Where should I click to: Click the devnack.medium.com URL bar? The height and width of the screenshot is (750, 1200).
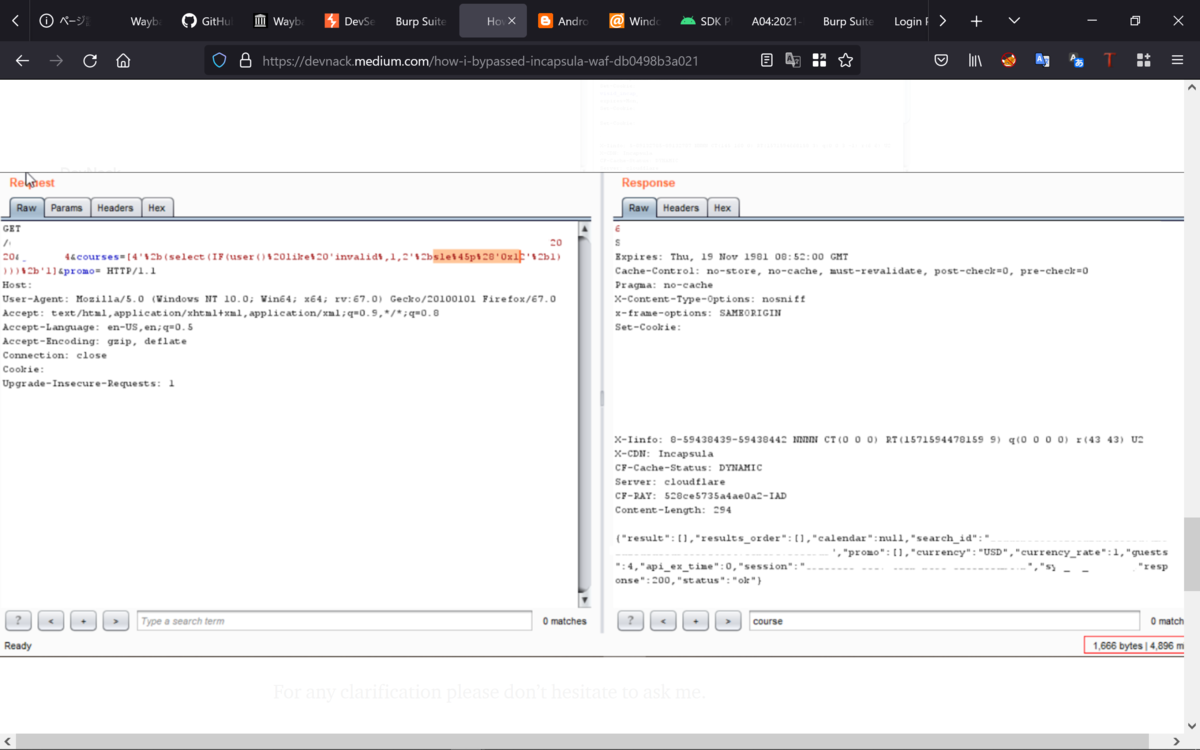(x=480, y=61)
